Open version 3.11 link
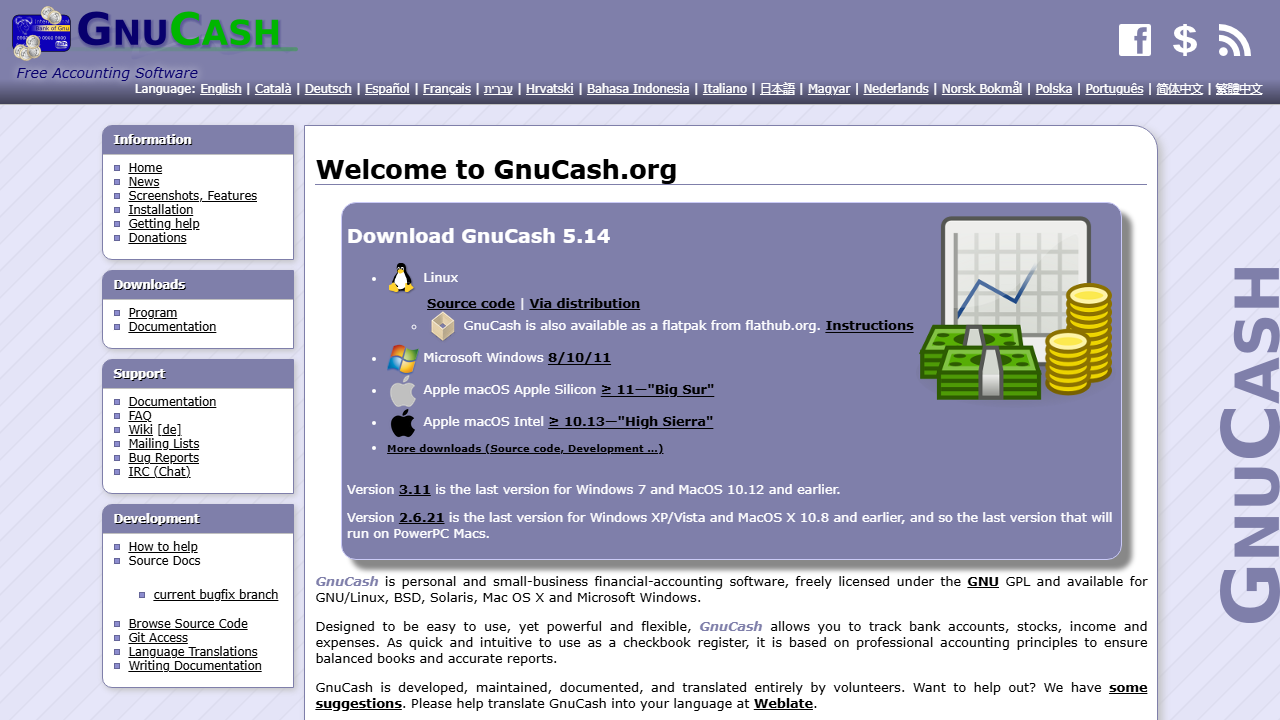This screenshot has height=720, width=1280. 414,490
